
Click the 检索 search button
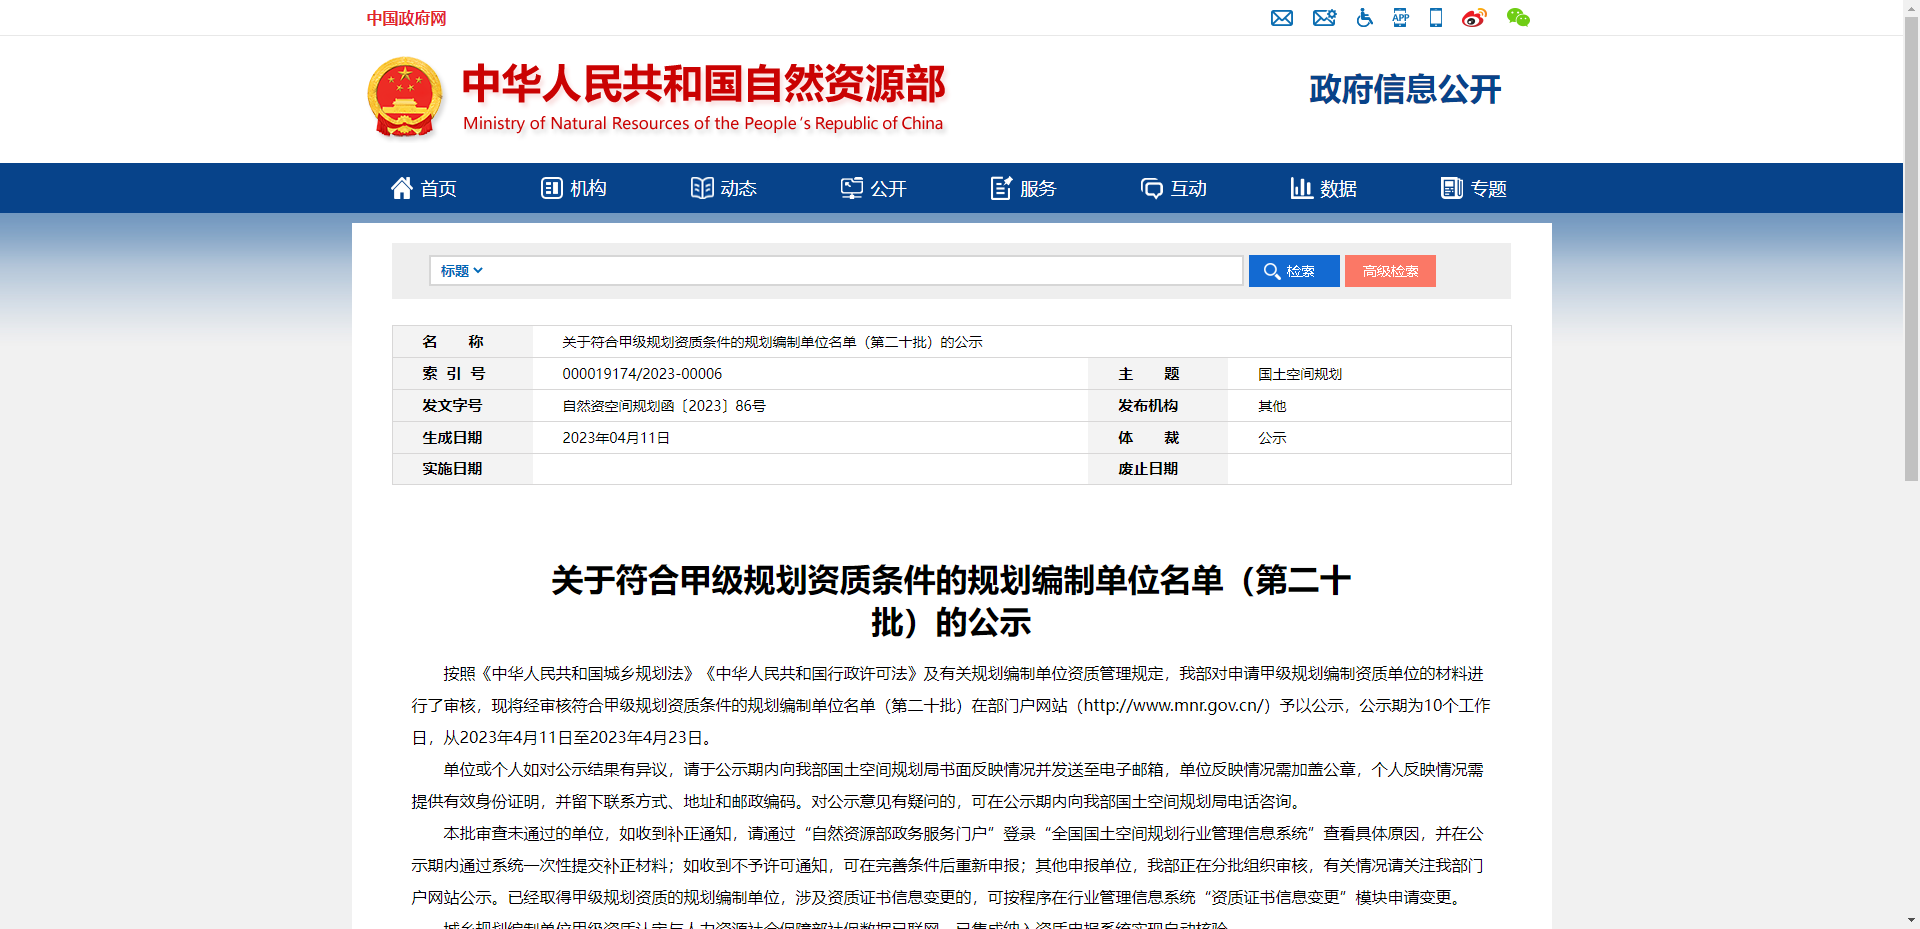1293,270
